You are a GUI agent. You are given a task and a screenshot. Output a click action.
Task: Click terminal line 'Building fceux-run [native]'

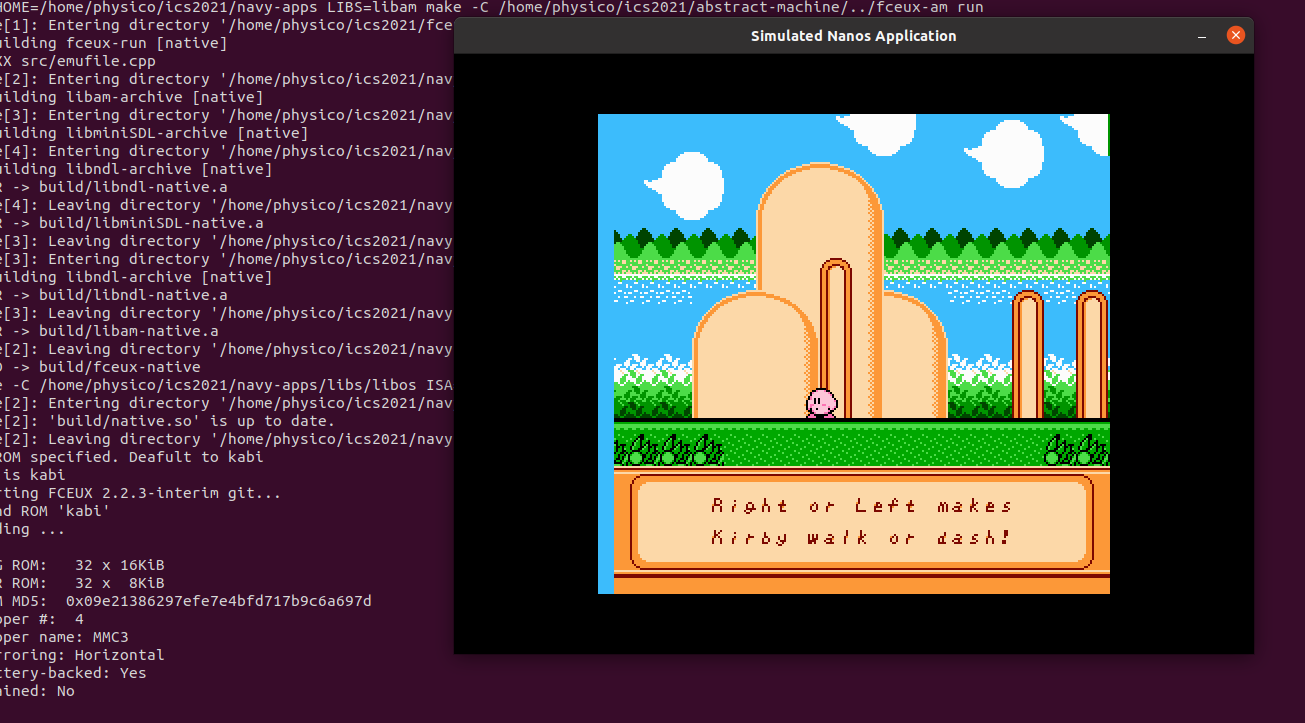tap(114, 43)
